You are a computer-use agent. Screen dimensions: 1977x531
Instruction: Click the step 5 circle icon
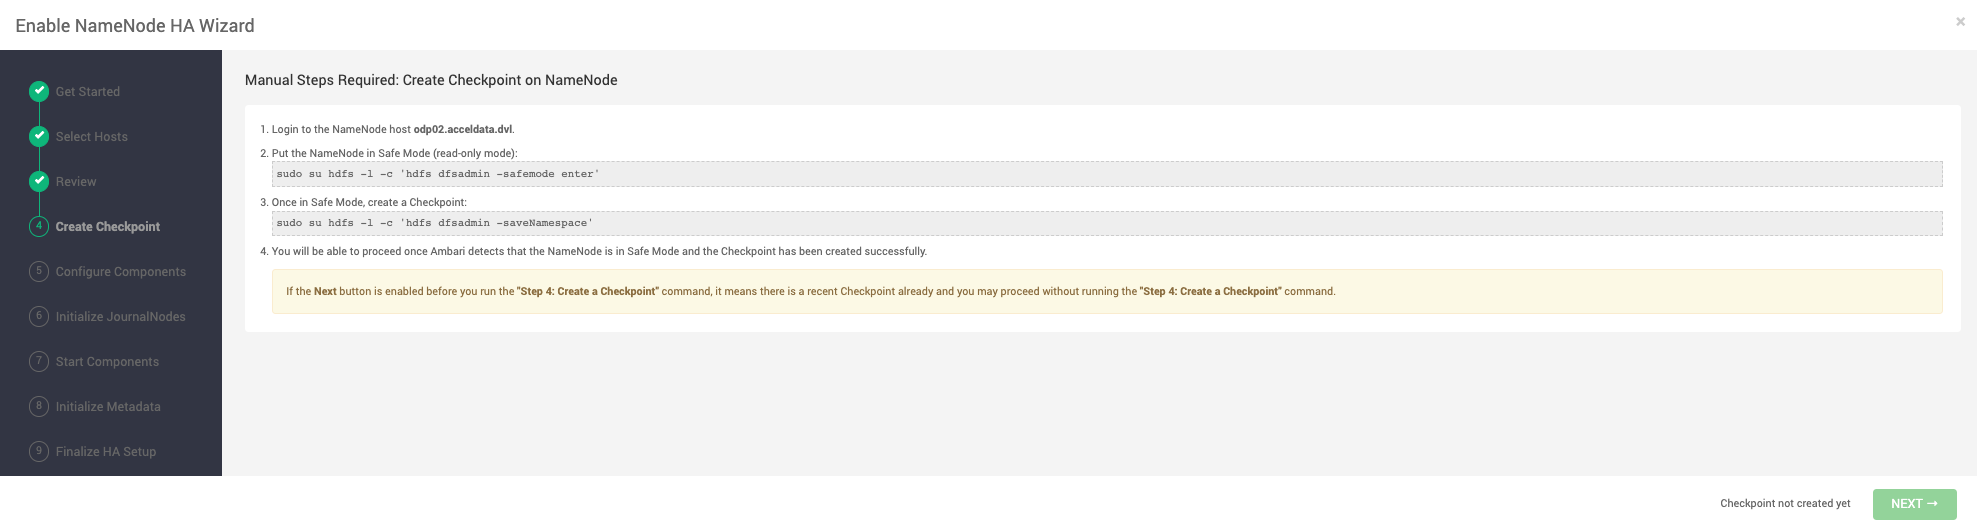coord(39,271)
